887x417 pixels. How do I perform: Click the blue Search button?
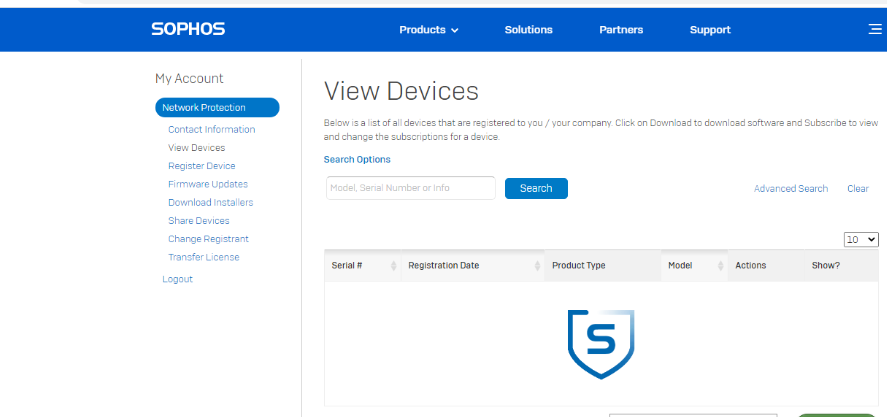coord(536,188)
